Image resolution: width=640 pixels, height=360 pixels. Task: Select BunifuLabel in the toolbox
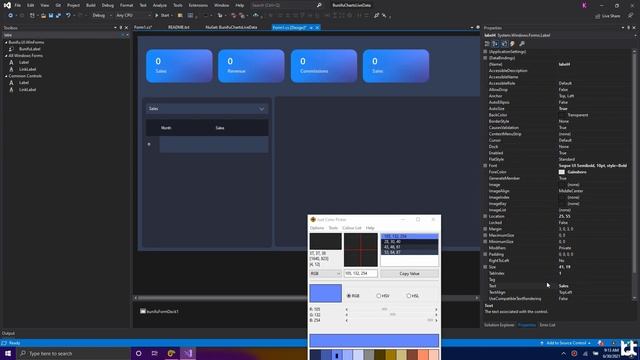[x=29, y=49]
